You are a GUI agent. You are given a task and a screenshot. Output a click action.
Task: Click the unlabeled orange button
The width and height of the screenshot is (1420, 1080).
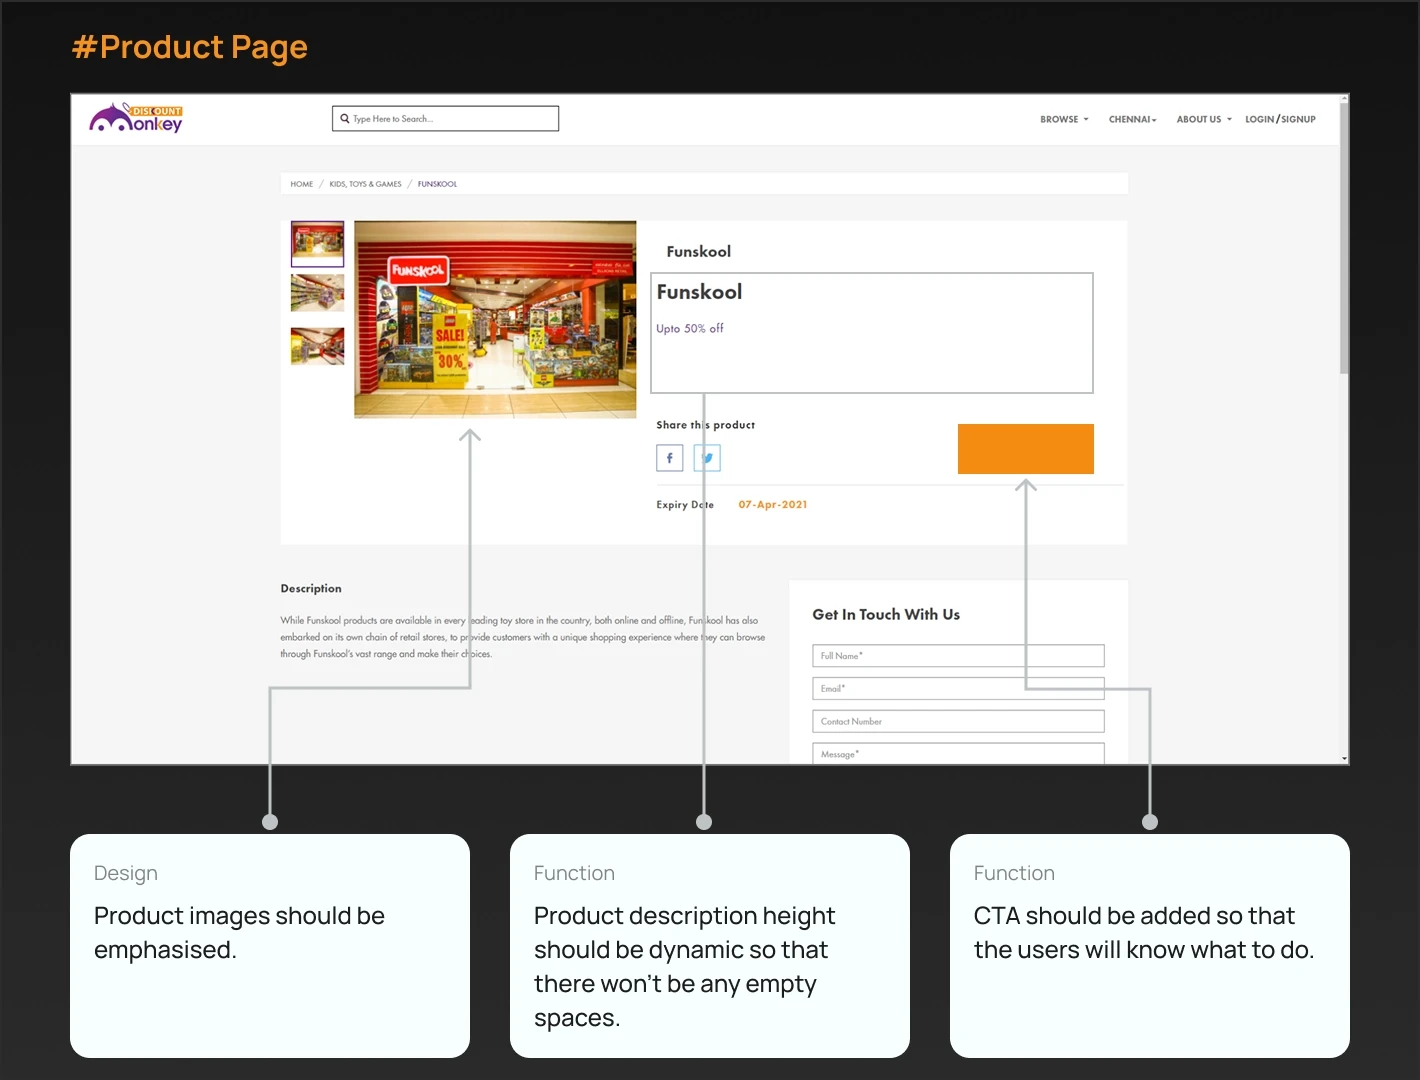click(x=1025, y=449)
